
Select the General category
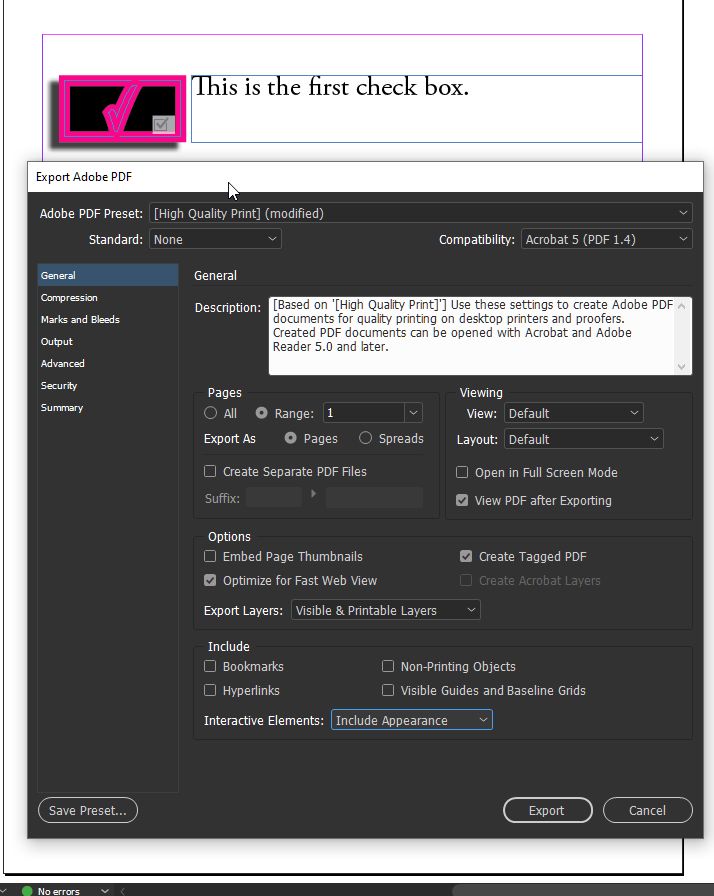tap(108, 275)
